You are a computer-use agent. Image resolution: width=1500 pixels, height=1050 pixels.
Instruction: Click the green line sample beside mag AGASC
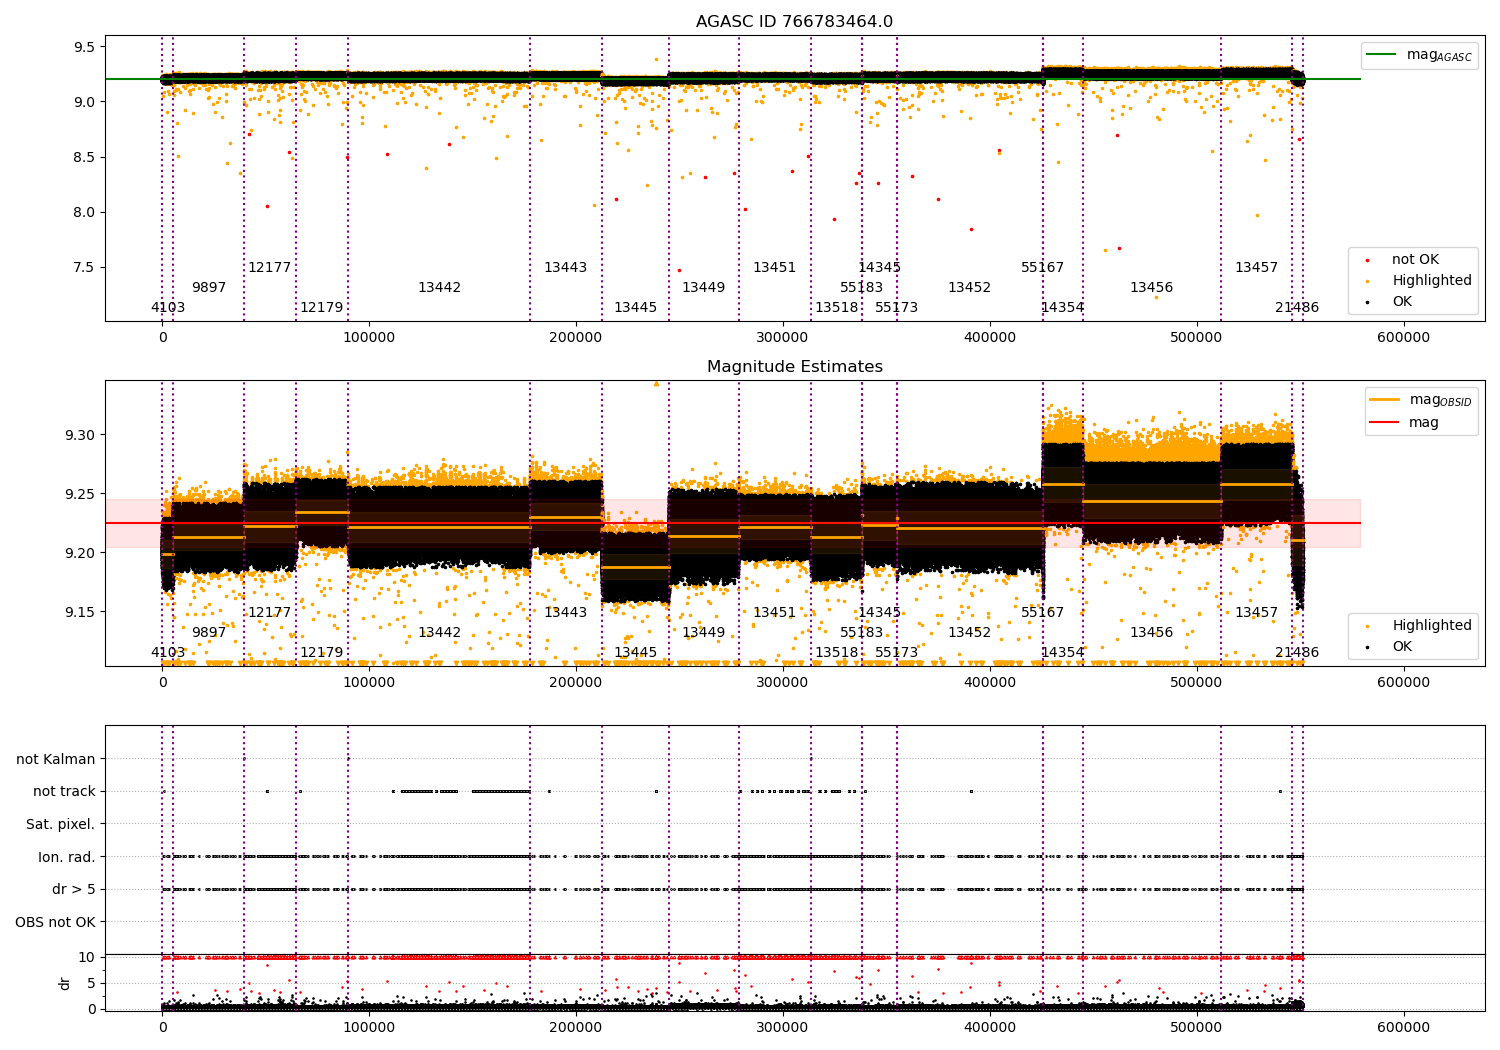[x=1383, y=55]
